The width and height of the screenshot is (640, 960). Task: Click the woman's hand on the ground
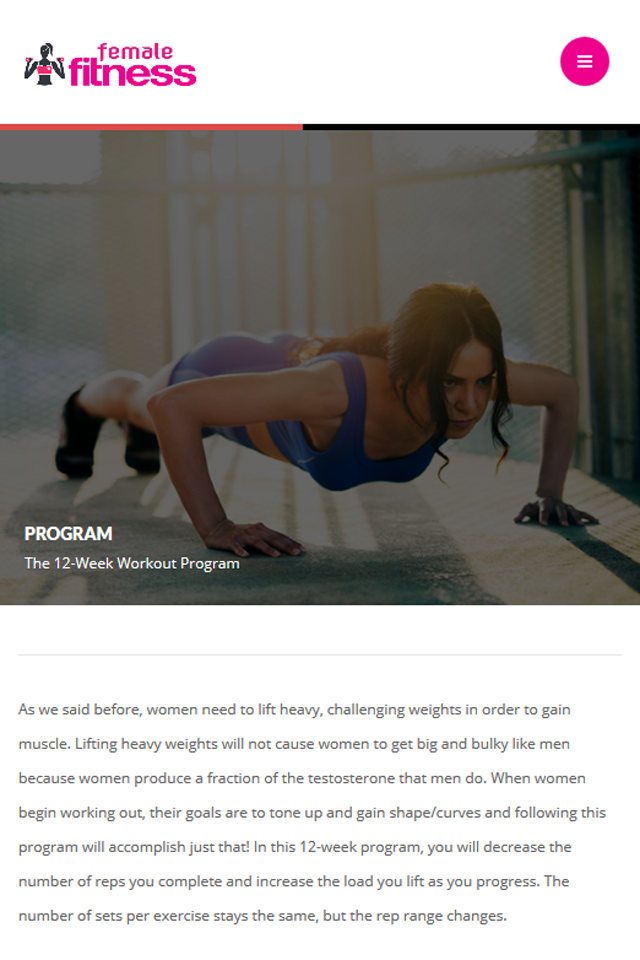pos(251,537)
